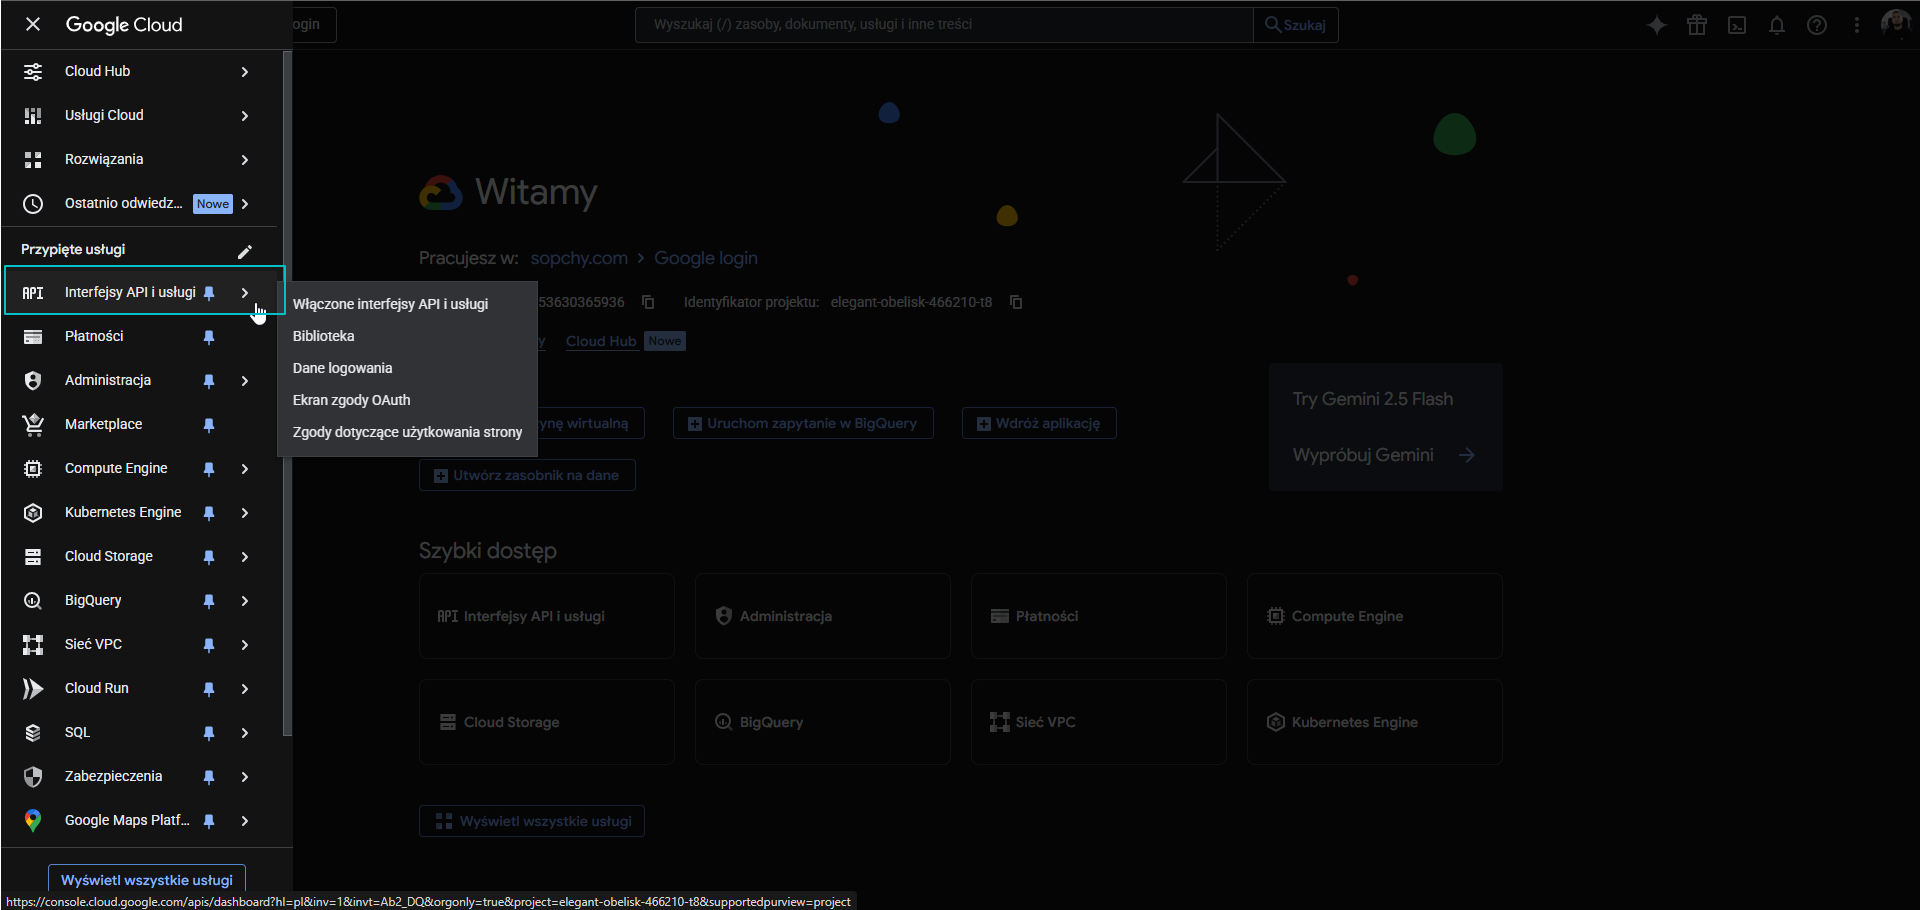Open the three-dot settings menu icon
The image size is (1920, 910).
click(x=1857, y=25)
